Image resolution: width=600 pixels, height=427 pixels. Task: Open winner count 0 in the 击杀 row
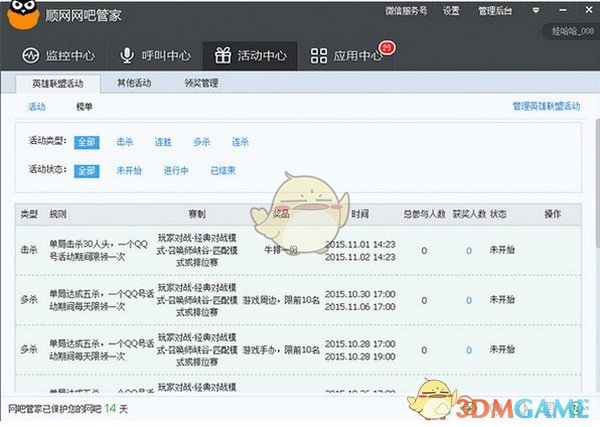(469, 251)
